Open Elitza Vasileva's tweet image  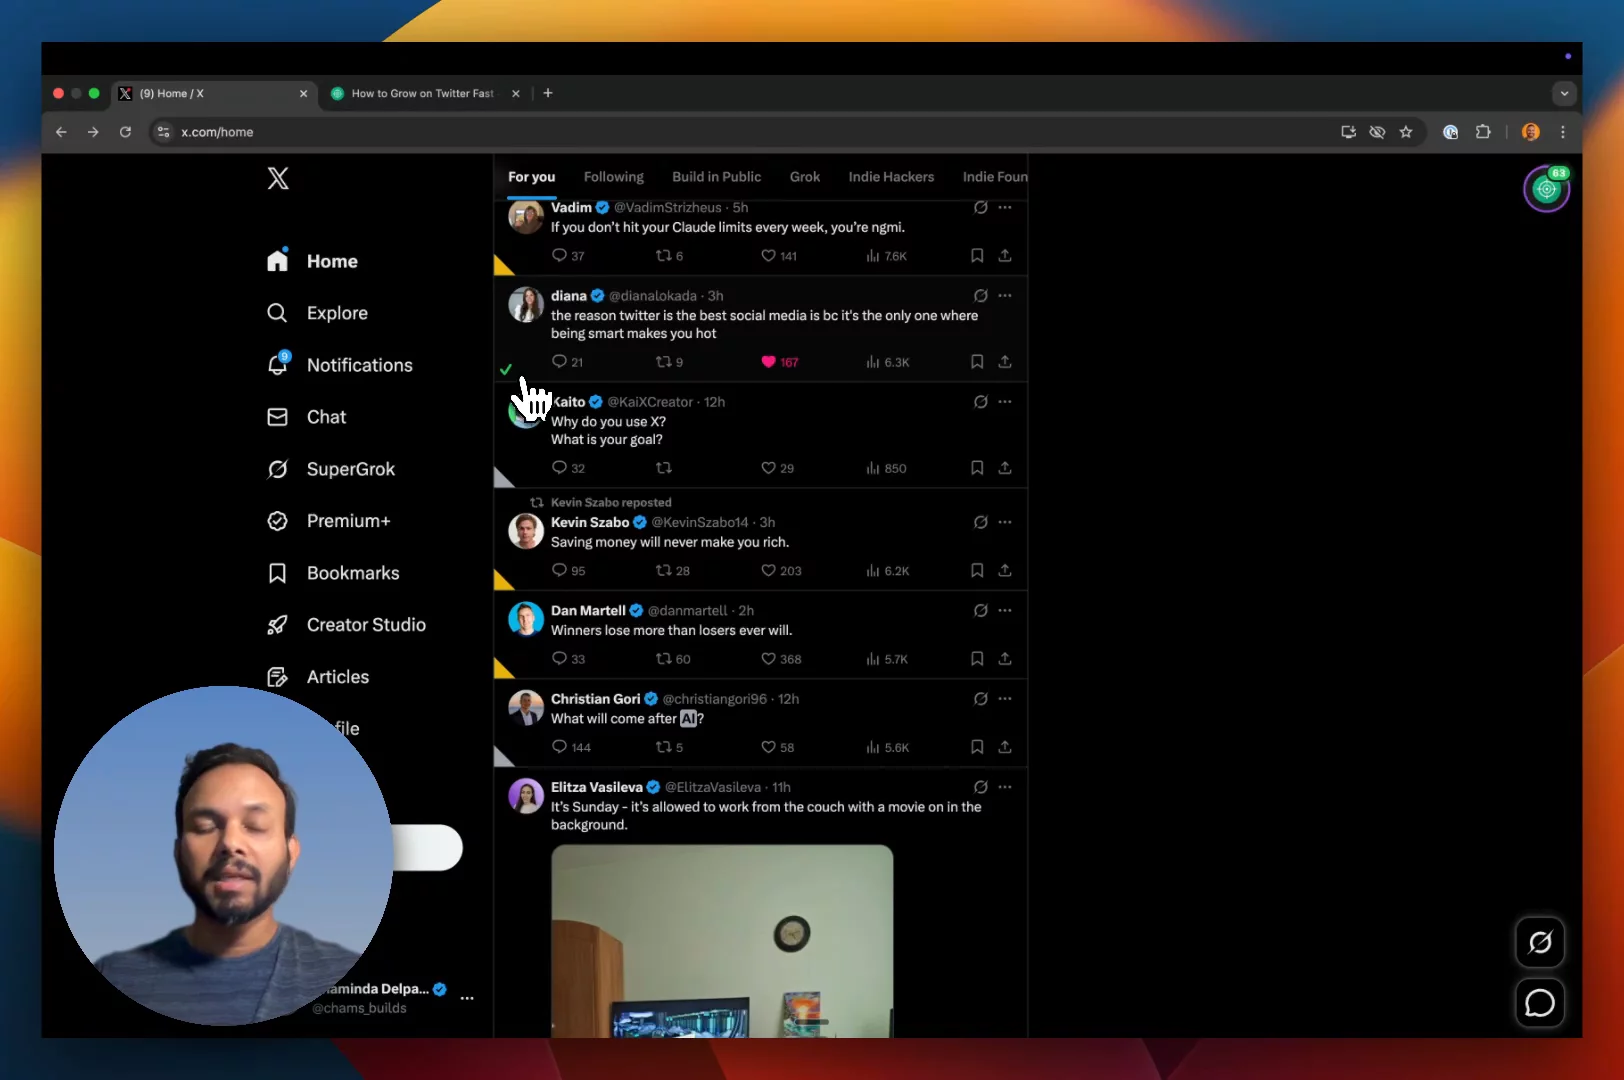point(722,941)
